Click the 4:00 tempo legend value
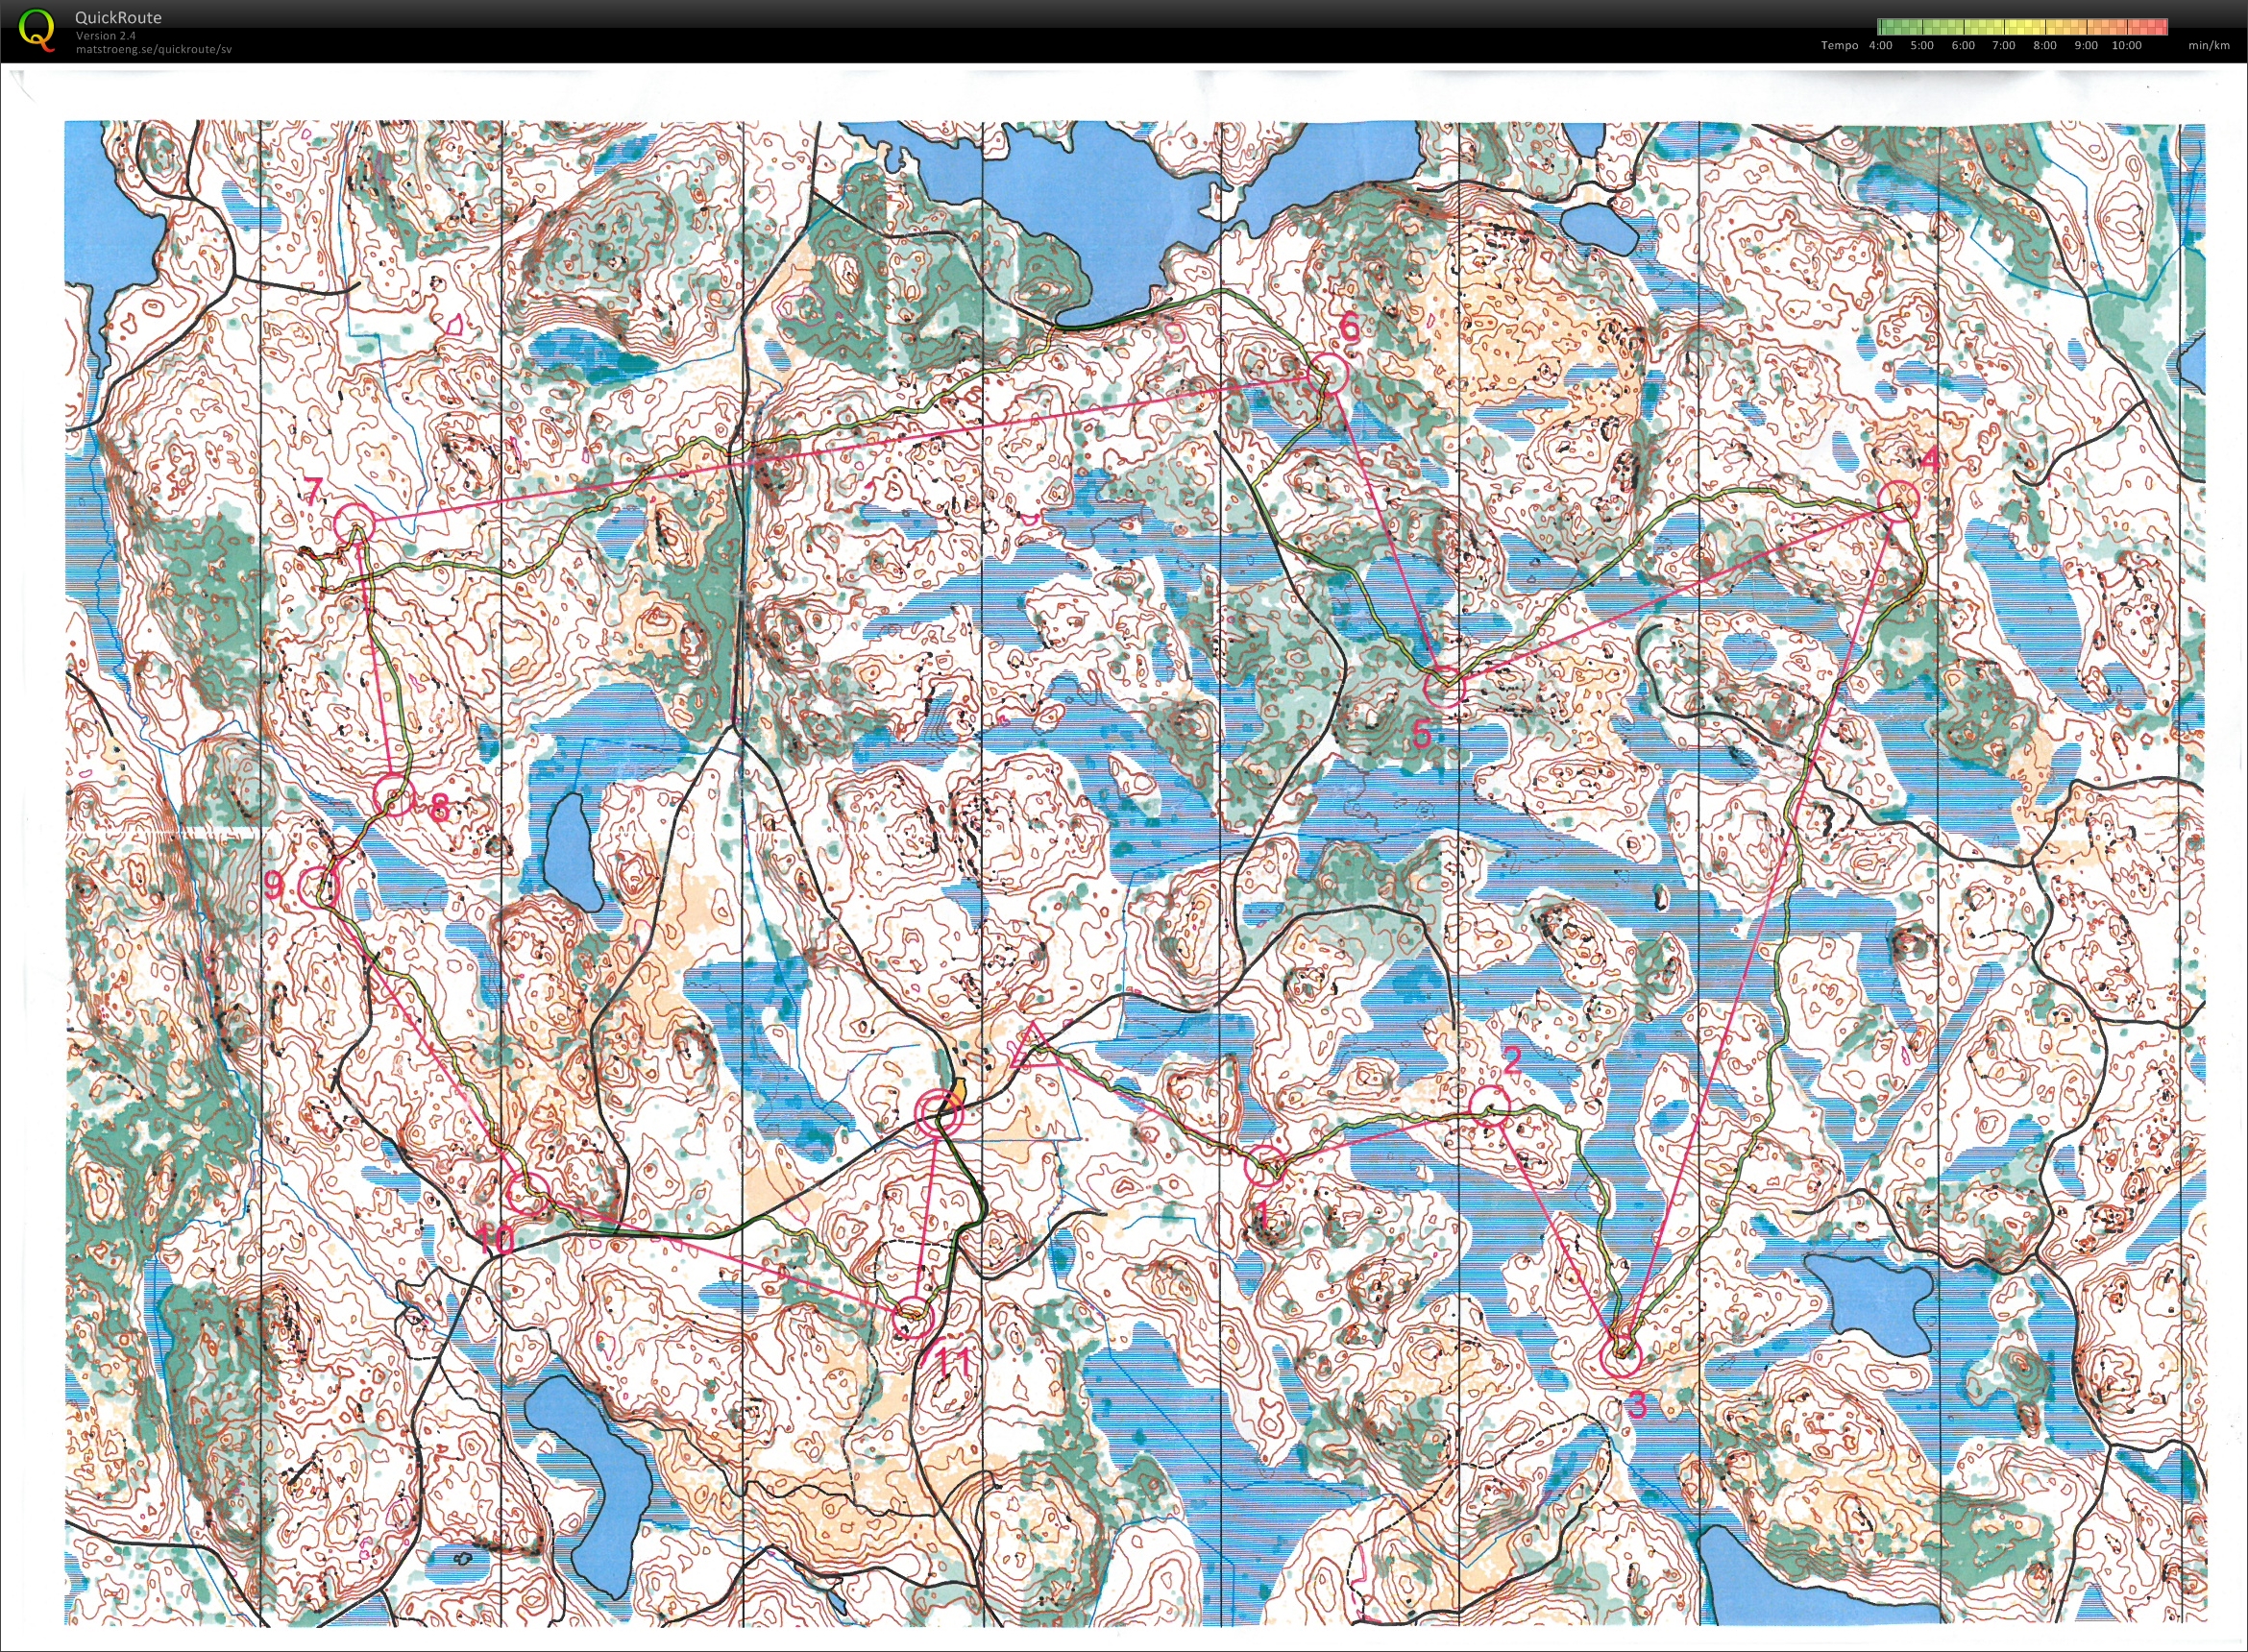 (1880, 45)
